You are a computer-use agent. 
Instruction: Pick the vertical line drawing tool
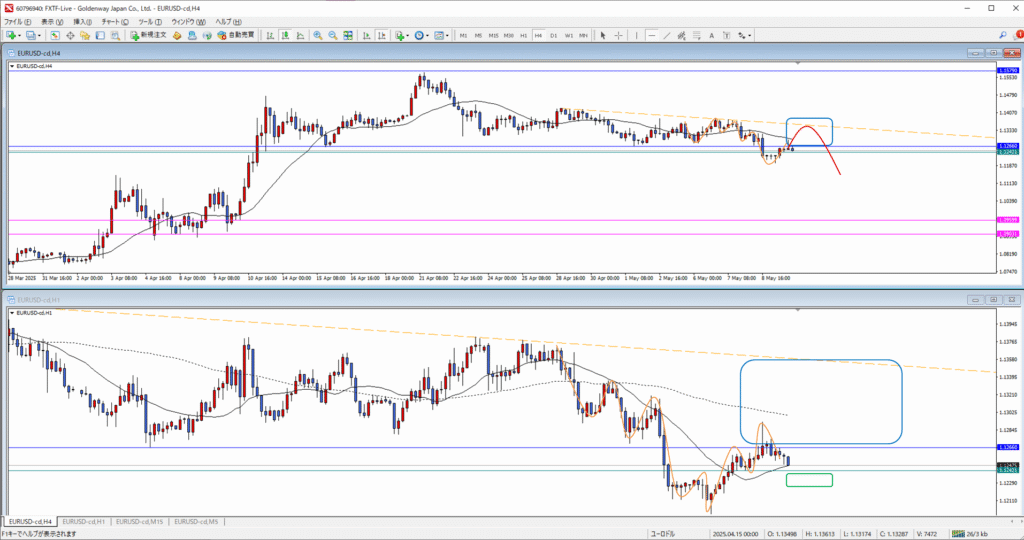636,35
